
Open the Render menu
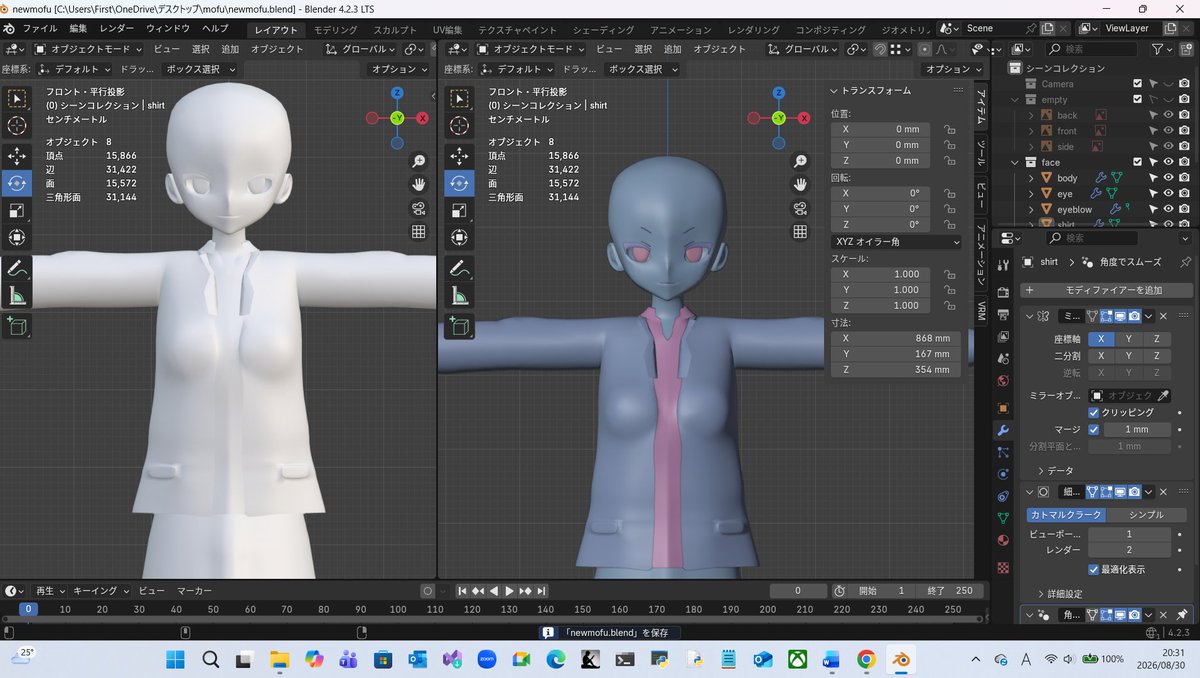pyautogui.click(x=118, y=29)
